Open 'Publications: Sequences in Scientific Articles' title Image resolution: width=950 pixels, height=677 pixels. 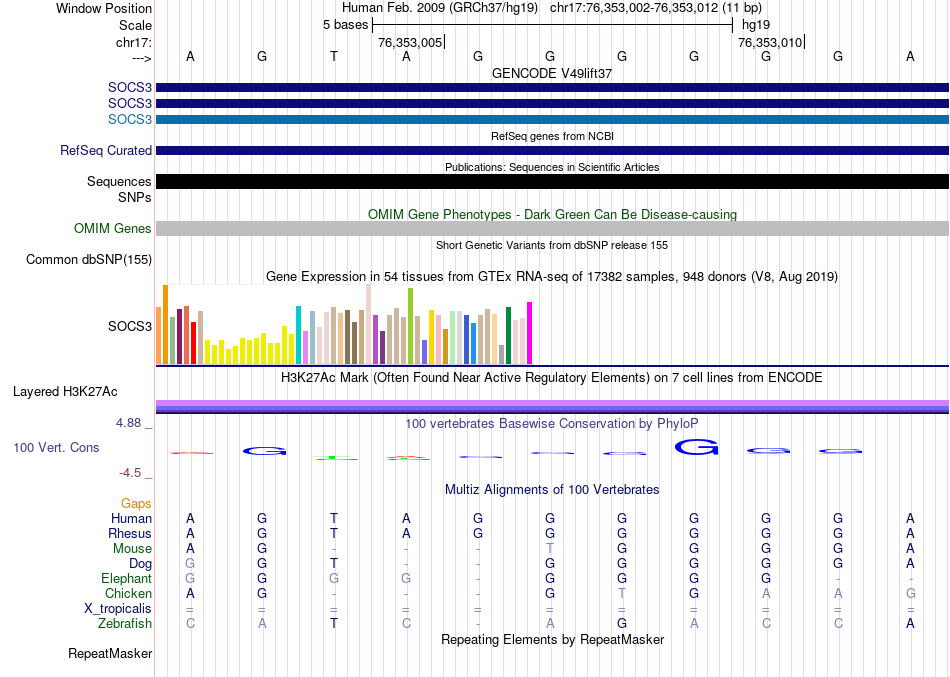pyautogui.click(x=552, y=167)
